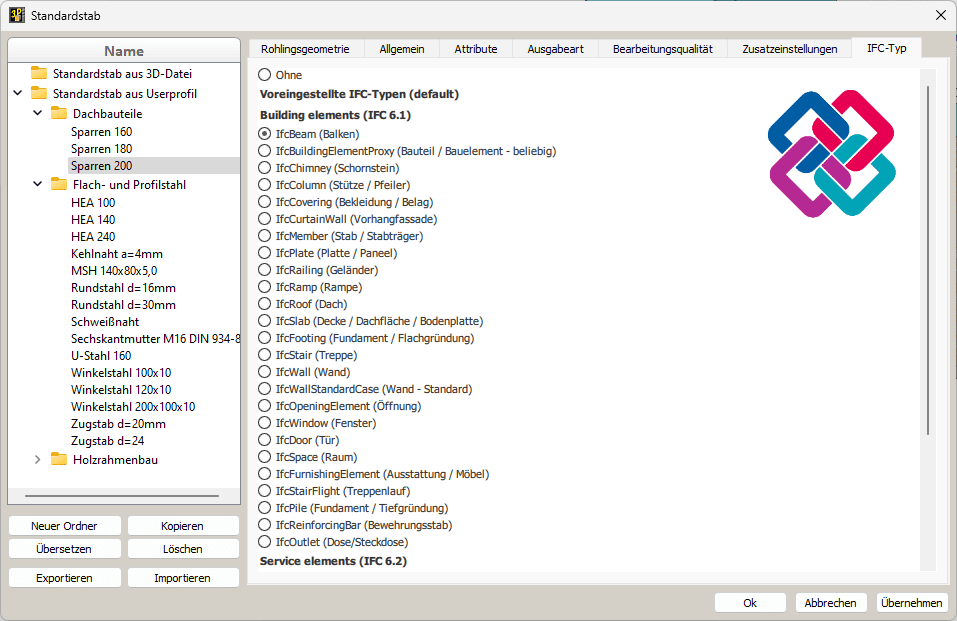Click the Dachbauteile folder icon
Screen dimensions: 957x621
(x=60, y=114)
